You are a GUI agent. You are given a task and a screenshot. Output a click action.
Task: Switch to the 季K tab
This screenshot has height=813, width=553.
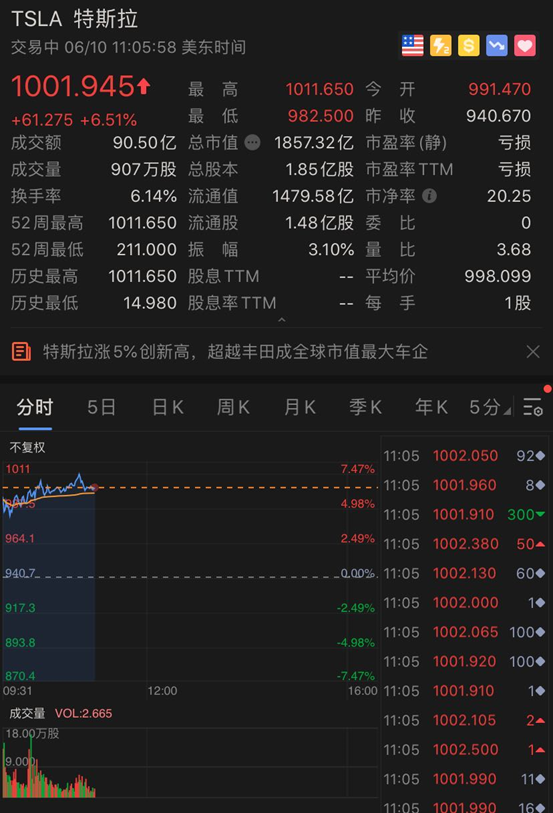pos(365,408)
